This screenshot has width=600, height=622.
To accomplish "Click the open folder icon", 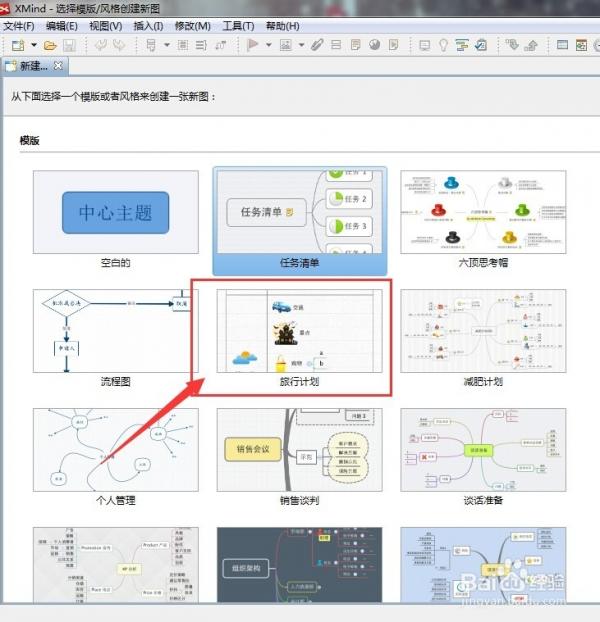I will [x=50, y=45].
